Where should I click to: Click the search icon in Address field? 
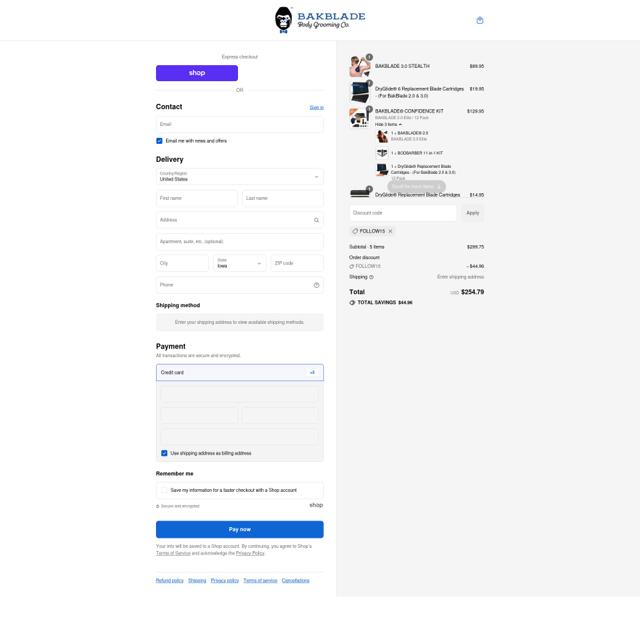click(x=316, y=220)
